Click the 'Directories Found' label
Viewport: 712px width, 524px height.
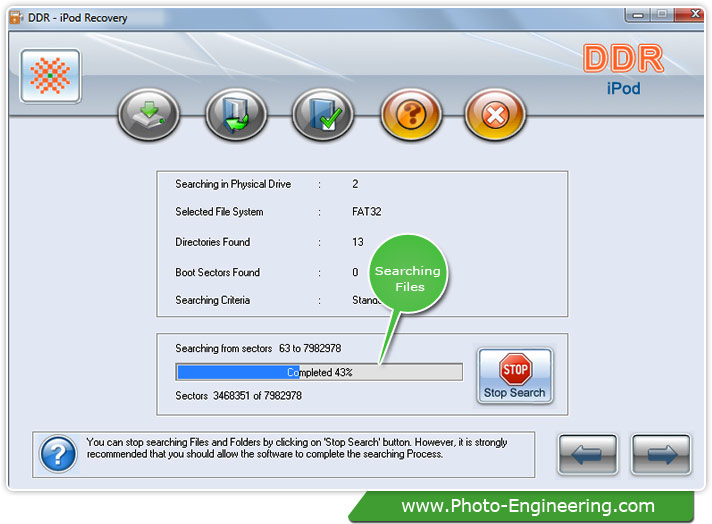tap(213, 242)
